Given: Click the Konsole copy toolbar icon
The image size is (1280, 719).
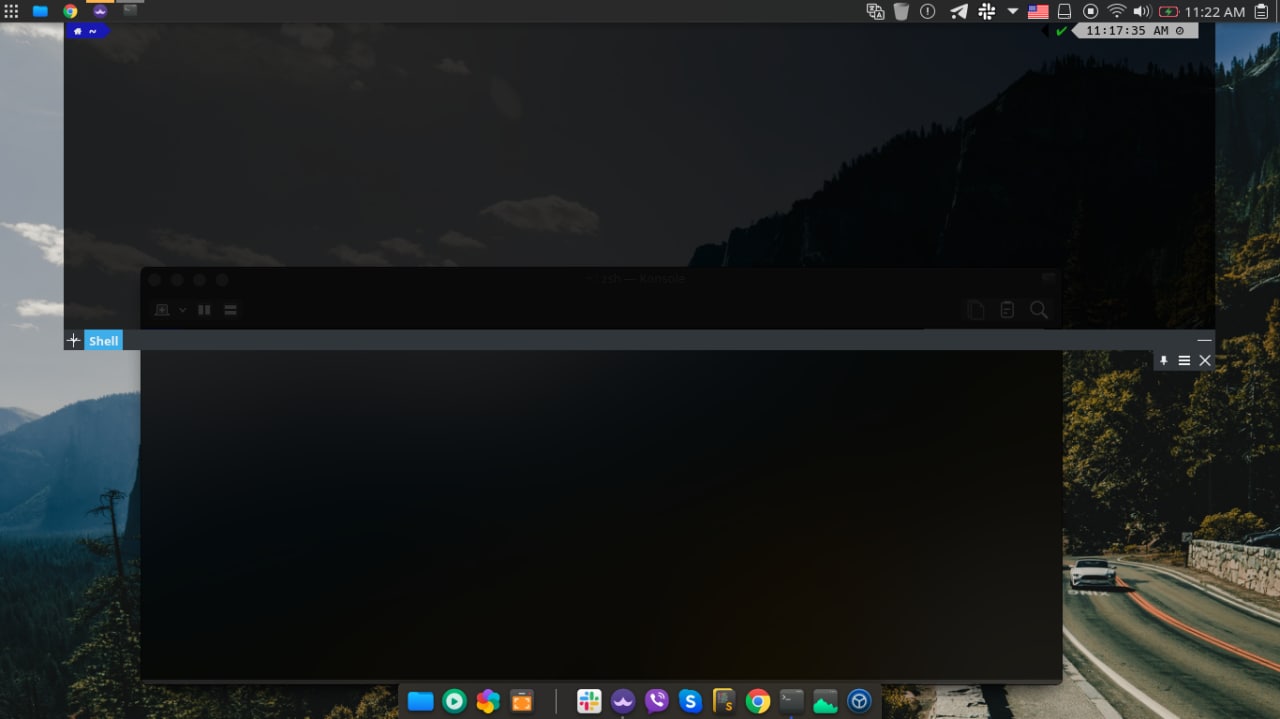Looking at the screenshot, I should click(975, 310).
